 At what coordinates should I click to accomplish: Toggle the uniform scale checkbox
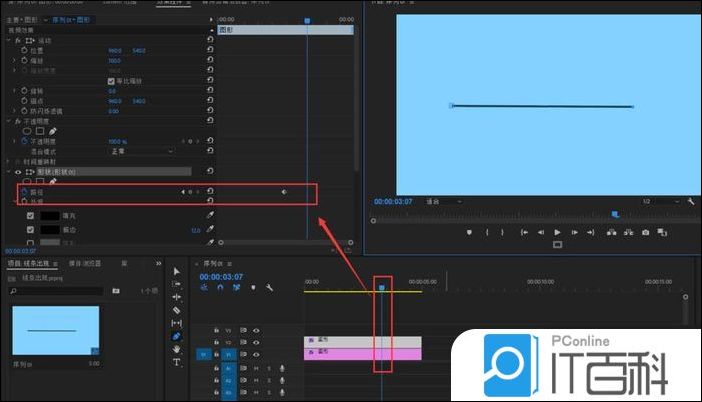click(x=111, y=80)
